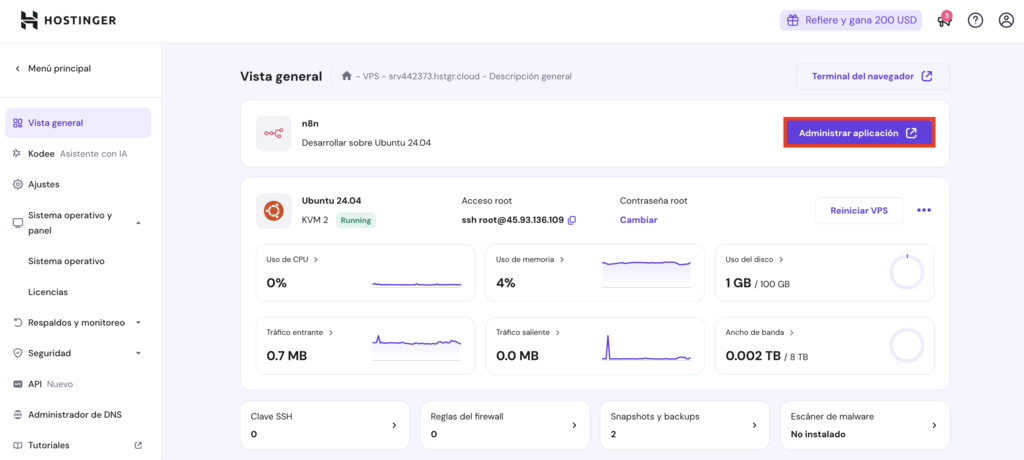Image resolution: width=1024 pixels, height=460 pixels.
Task: Open Uso de CPU details
Action: pyautogui.click(x=292, y=259)
